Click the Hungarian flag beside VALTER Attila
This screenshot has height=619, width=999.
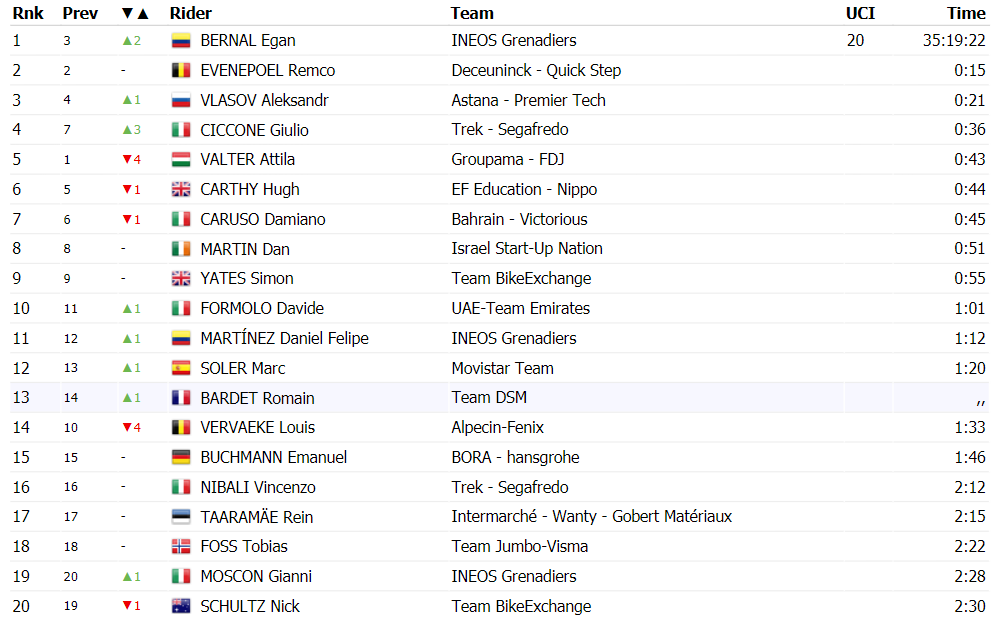181,160
